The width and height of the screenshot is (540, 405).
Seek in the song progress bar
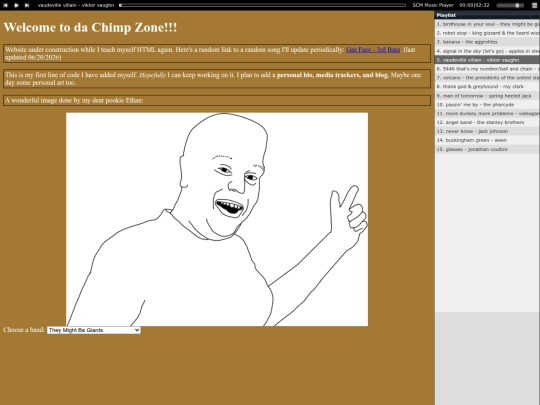[x=262, y=5]
